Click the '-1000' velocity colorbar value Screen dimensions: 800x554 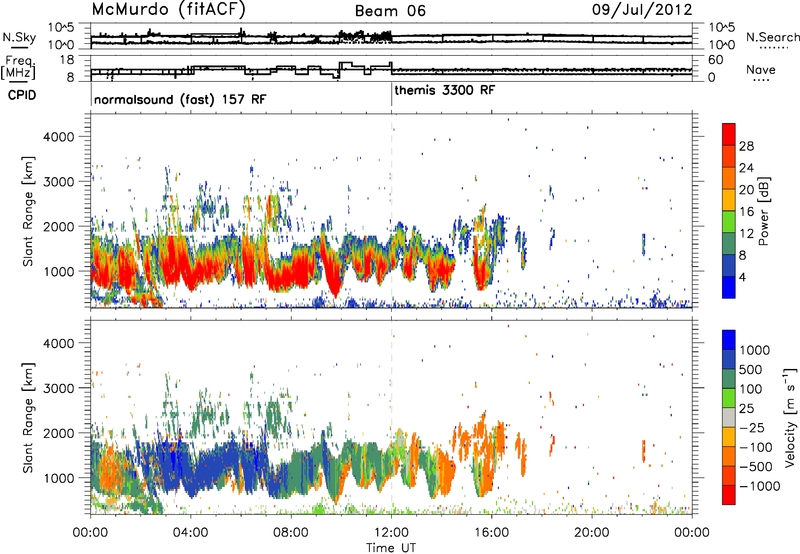760,486
